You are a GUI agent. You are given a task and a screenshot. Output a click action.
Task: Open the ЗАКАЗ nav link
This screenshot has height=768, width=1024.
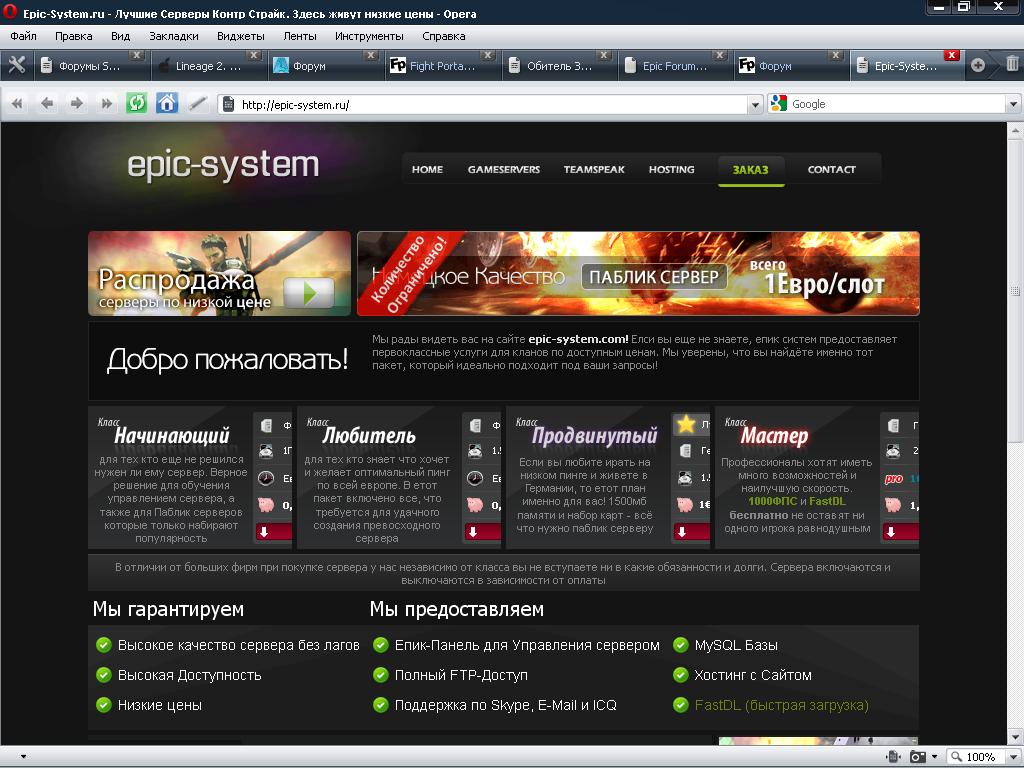pyautogui.click(x=750, y=170)
